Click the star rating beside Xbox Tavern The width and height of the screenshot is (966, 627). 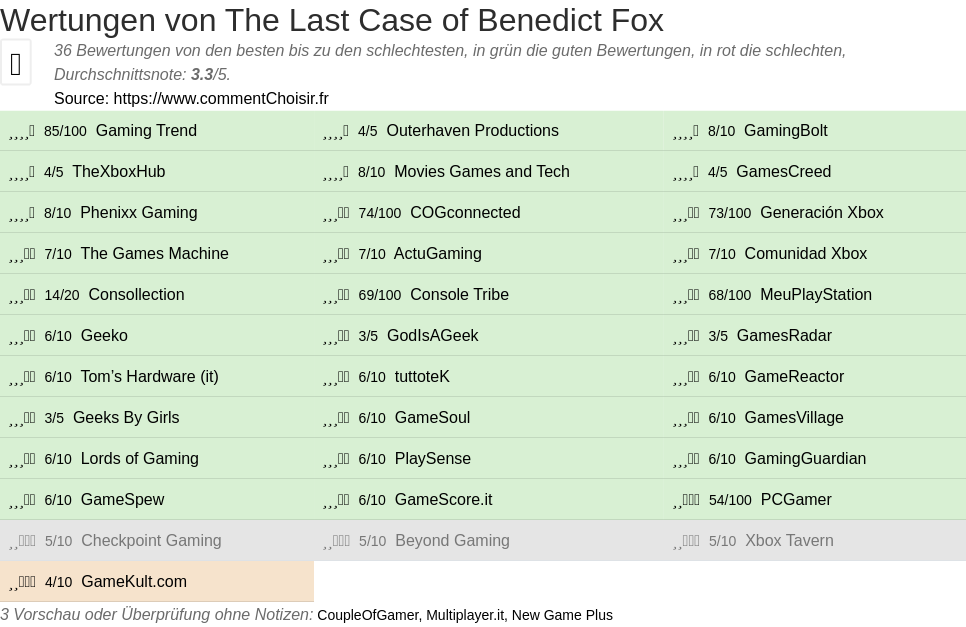tap(686, 541)
